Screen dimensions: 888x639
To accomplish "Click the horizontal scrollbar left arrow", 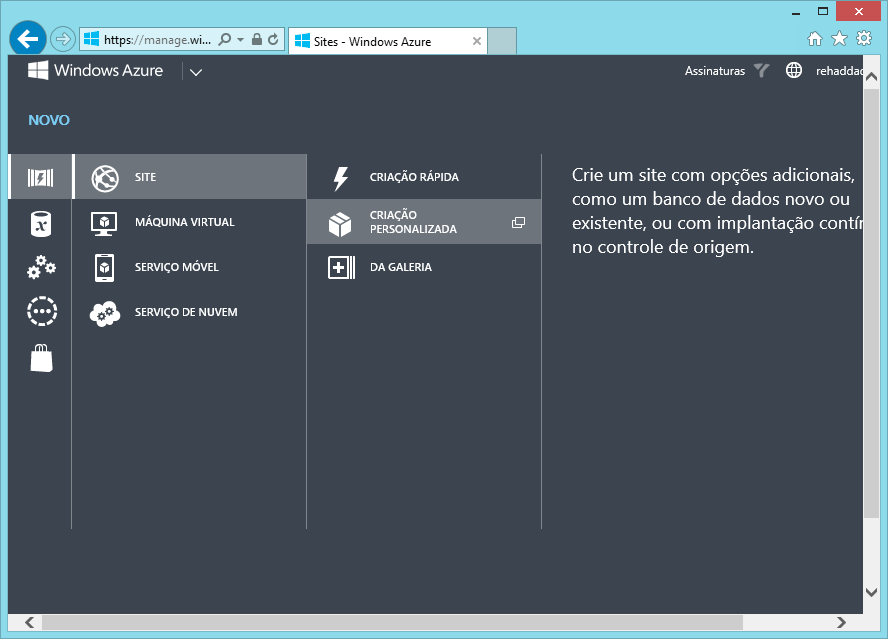I will tap(29, 623).
